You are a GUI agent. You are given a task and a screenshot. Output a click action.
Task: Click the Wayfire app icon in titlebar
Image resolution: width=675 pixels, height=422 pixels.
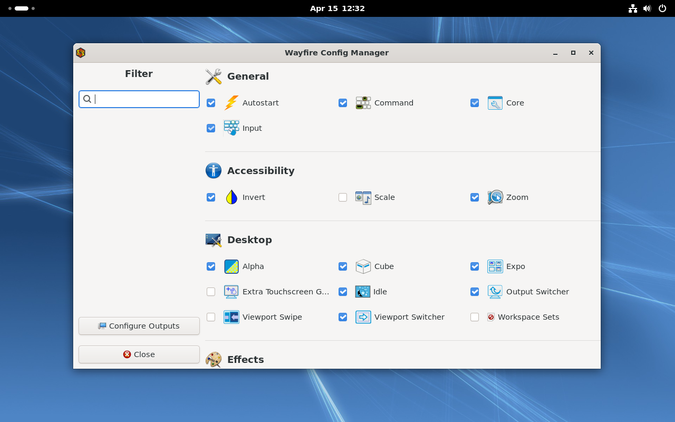tap(81, 53)
